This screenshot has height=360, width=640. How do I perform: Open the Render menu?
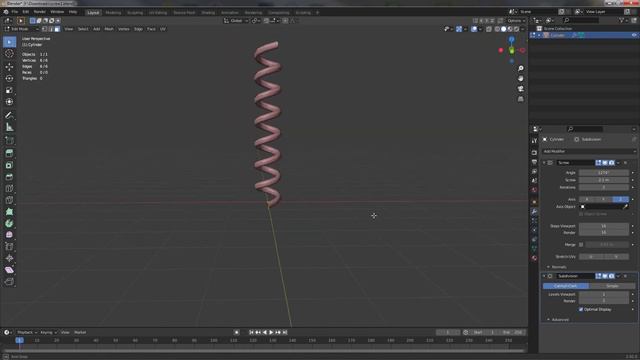[x=40, y=12]
